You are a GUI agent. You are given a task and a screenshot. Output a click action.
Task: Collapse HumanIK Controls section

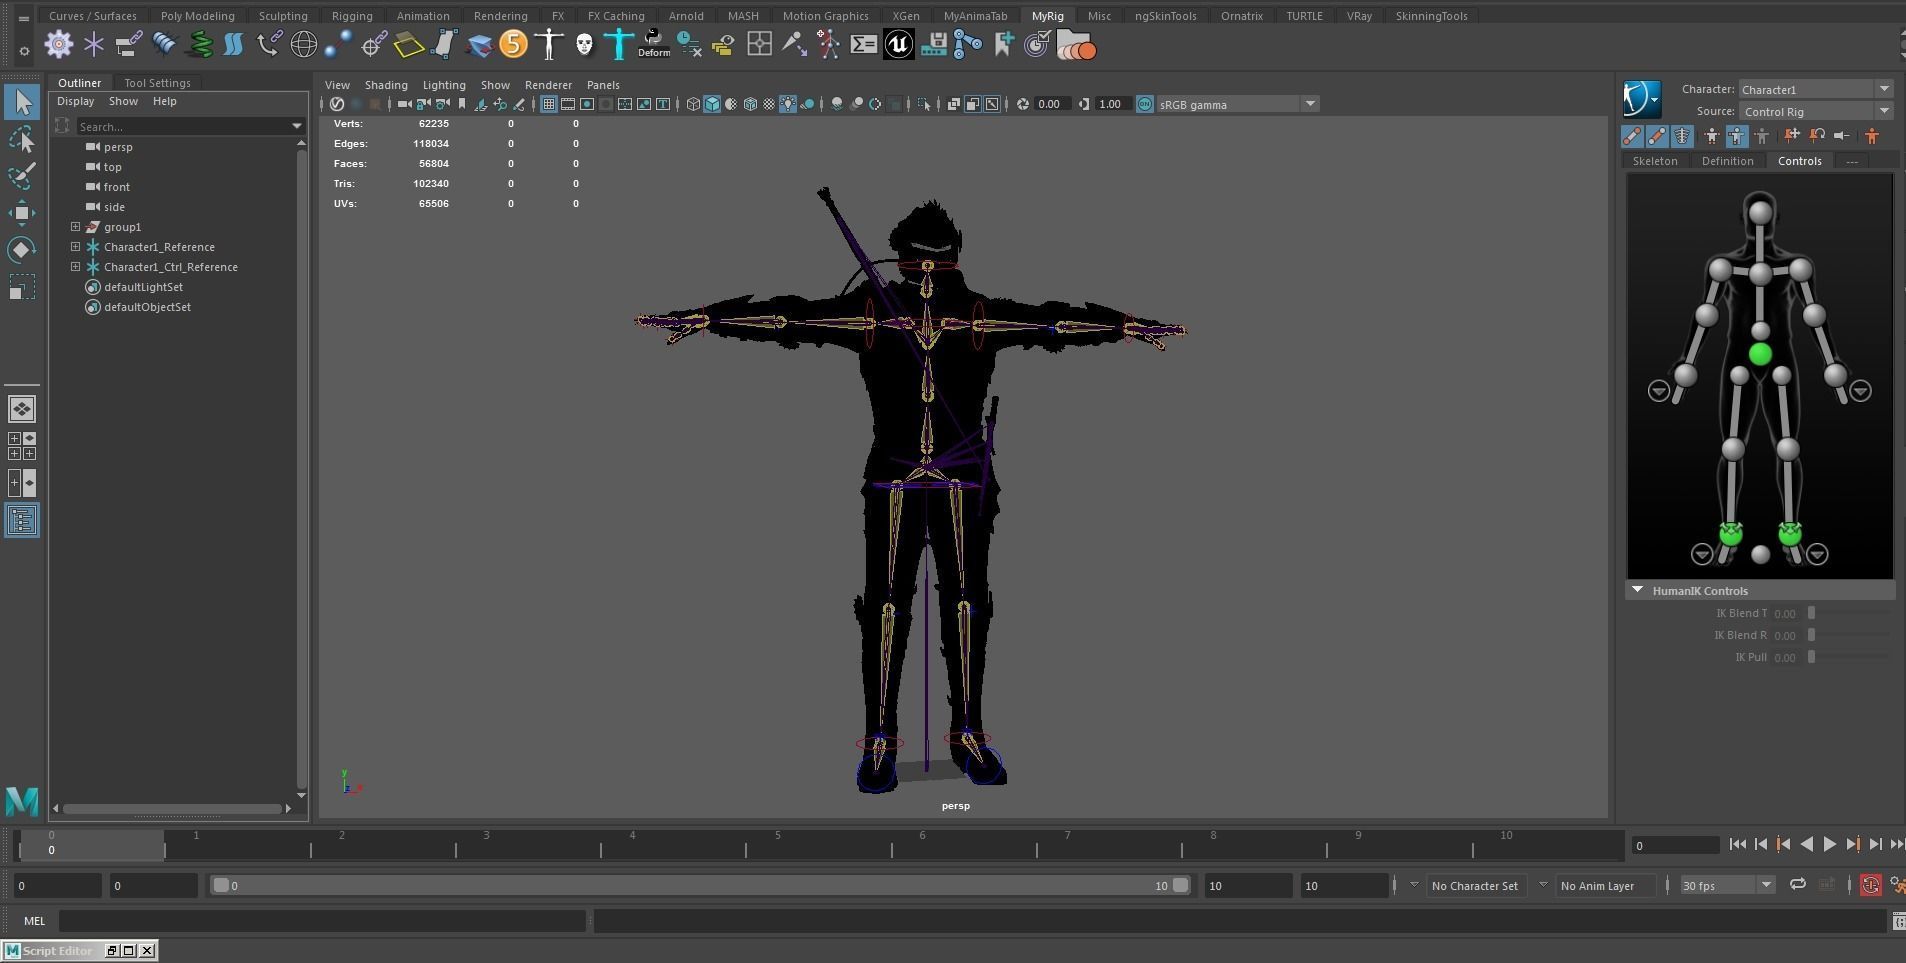pos(1638,590)
